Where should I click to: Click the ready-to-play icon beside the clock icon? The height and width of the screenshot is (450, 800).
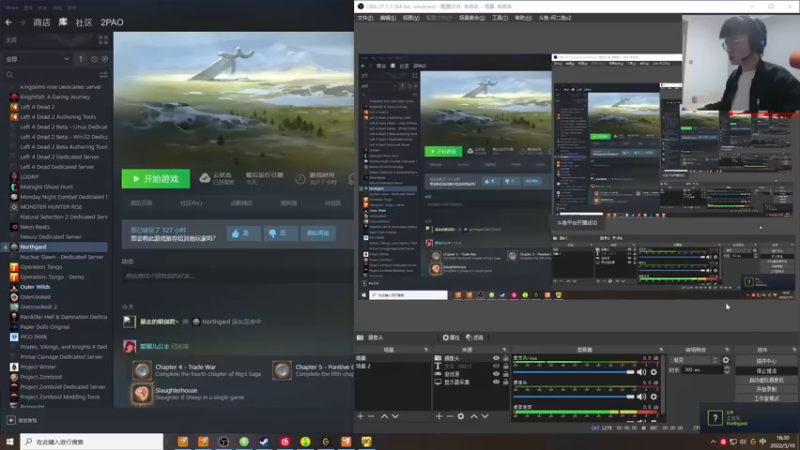point(105,59)
